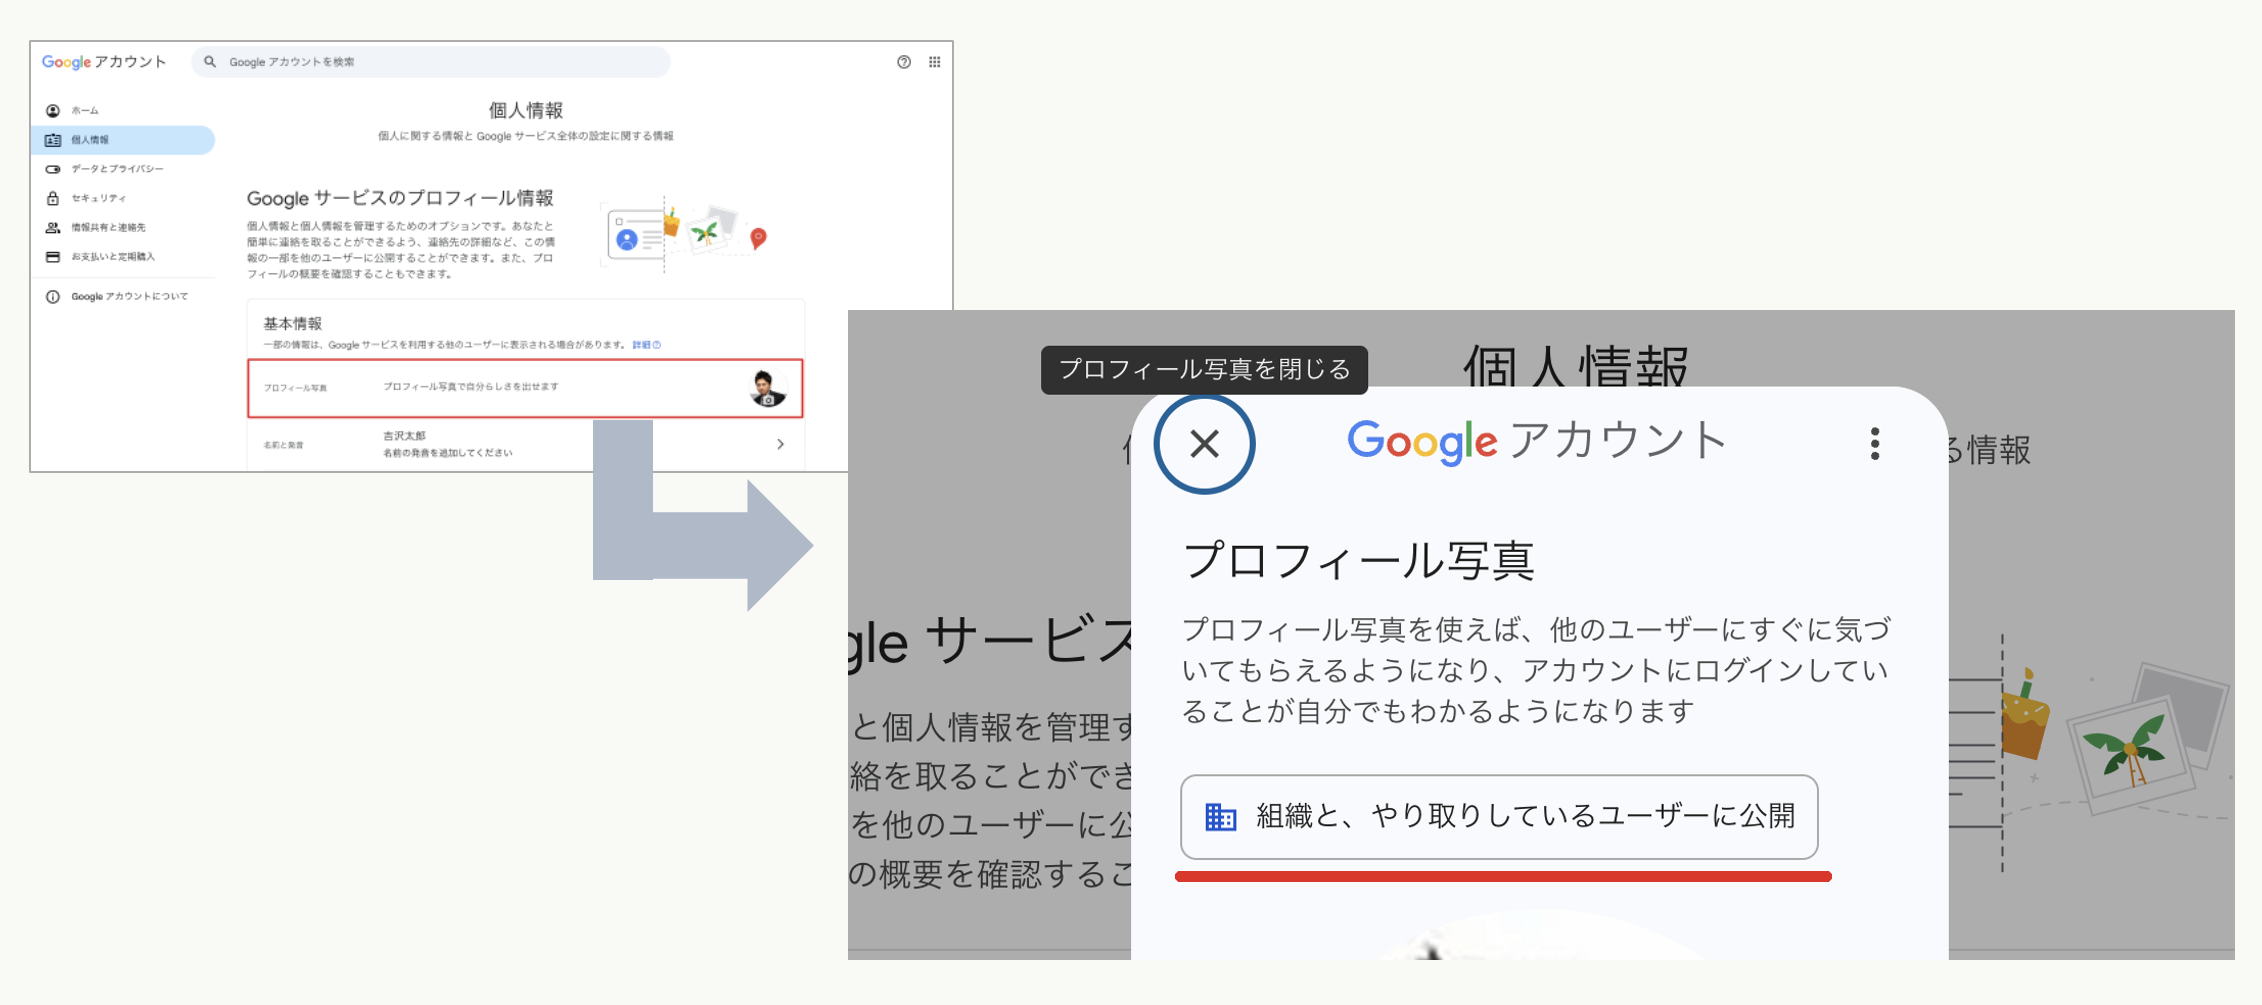Click the 名前の発音を追加してください text
Image resolution: width=2262 pixels, height=1005 pixels.
click(448, 453)
